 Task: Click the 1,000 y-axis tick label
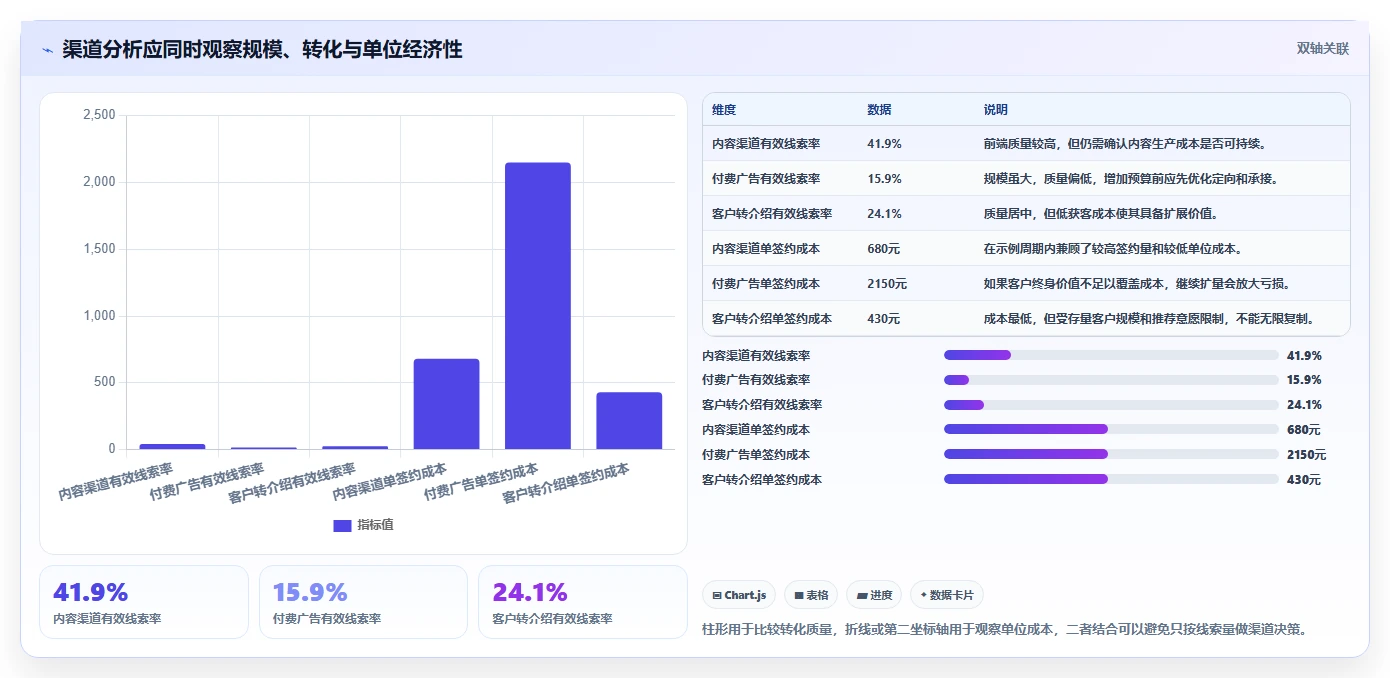97,316
